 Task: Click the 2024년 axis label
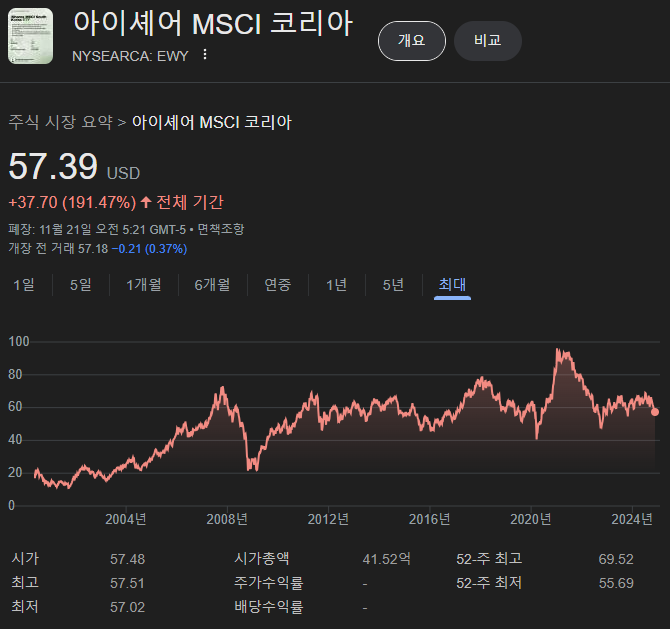(632, 519)
